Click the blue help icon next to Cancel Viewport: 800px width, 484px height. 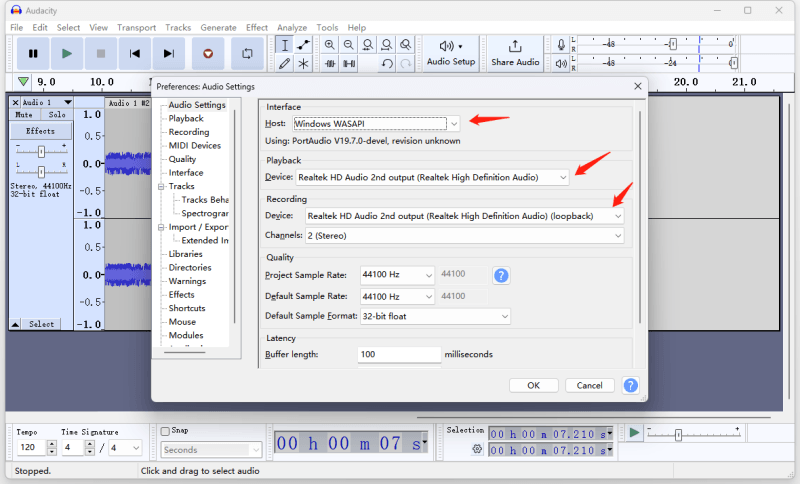click(631, 386)
